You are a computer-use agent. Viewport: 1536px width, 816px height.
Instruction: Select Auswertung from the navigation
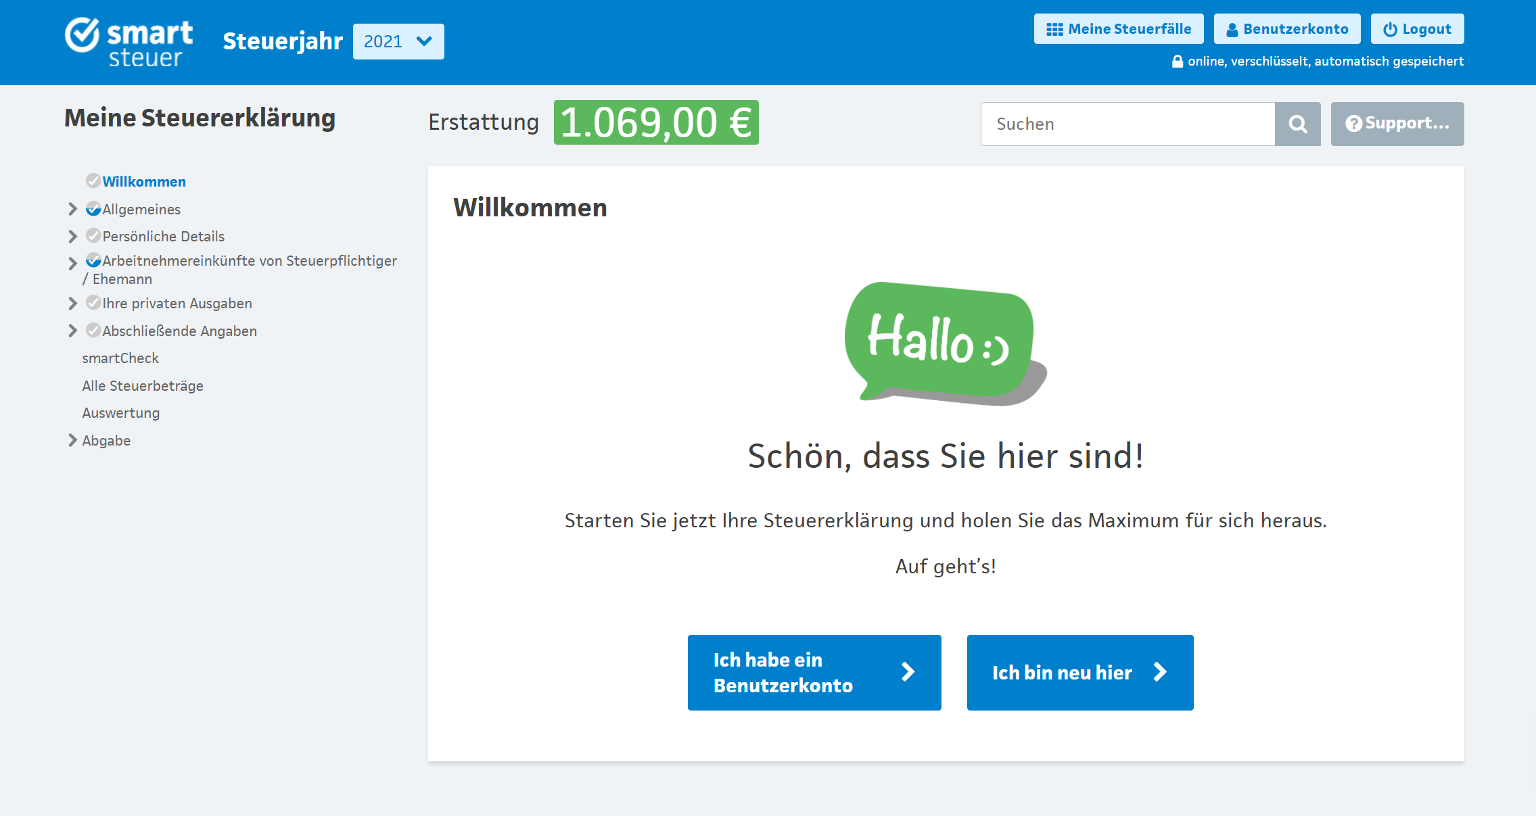(x=120, y=412)
